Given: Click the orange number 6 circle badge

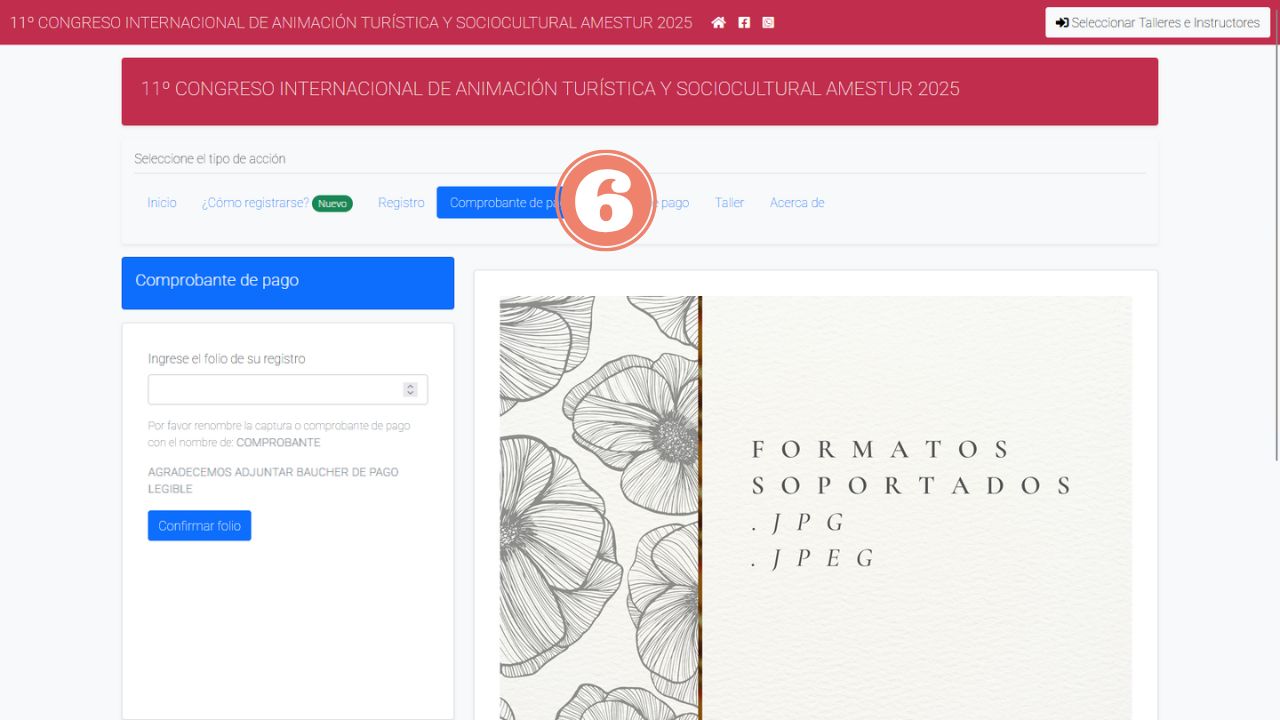Looking at the screenshot, I should click(605, 201).
